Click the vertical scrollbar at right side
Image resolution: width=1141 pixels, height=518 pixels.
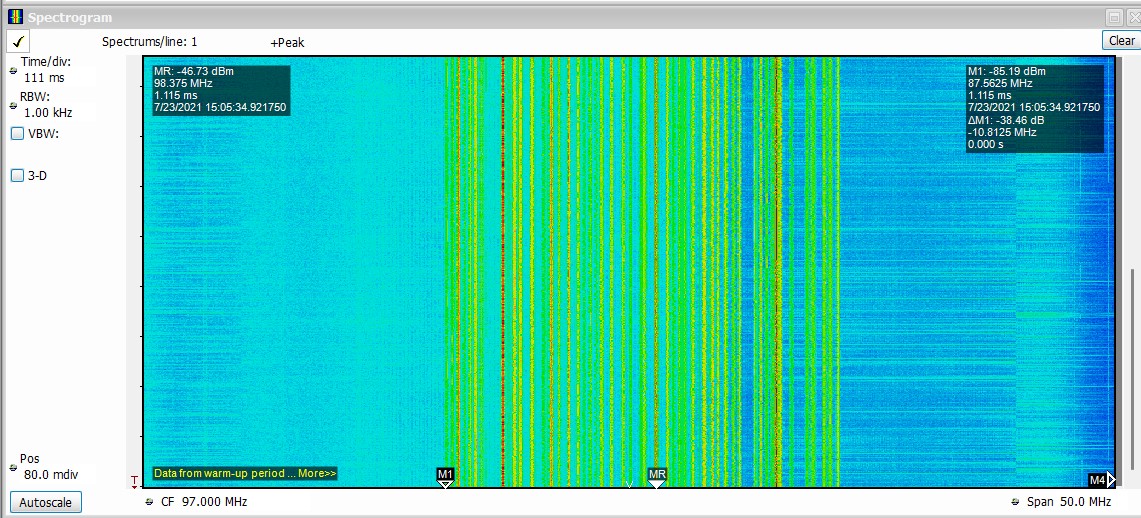[x=1131, y=370]
